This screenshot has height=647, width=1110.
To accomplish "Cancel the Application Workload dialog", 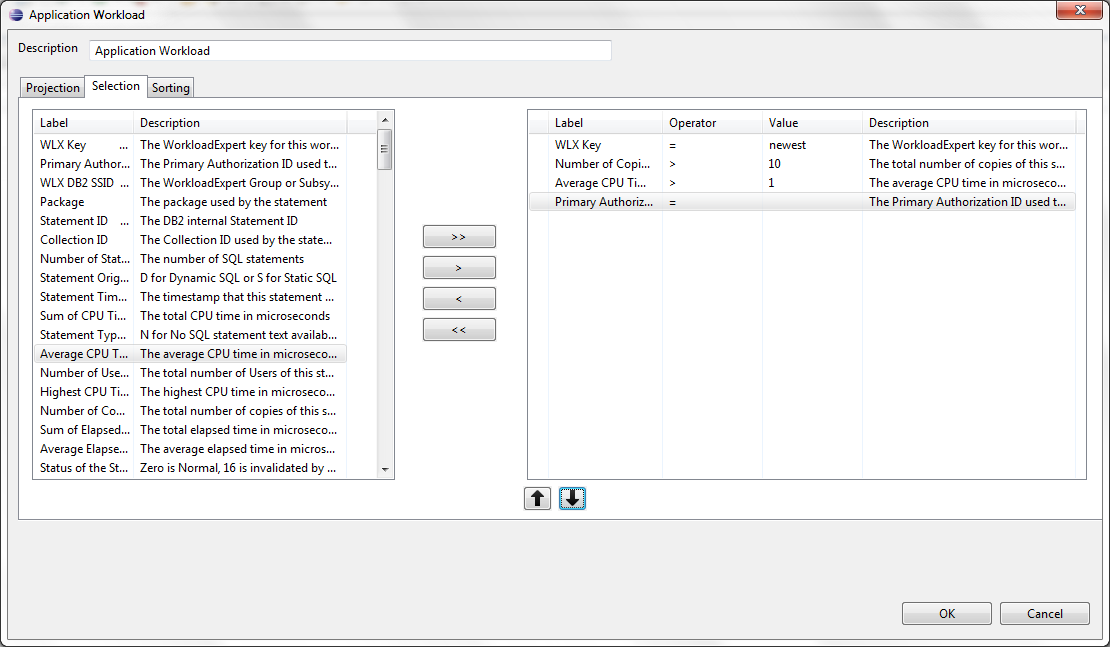I will 1044,614.
